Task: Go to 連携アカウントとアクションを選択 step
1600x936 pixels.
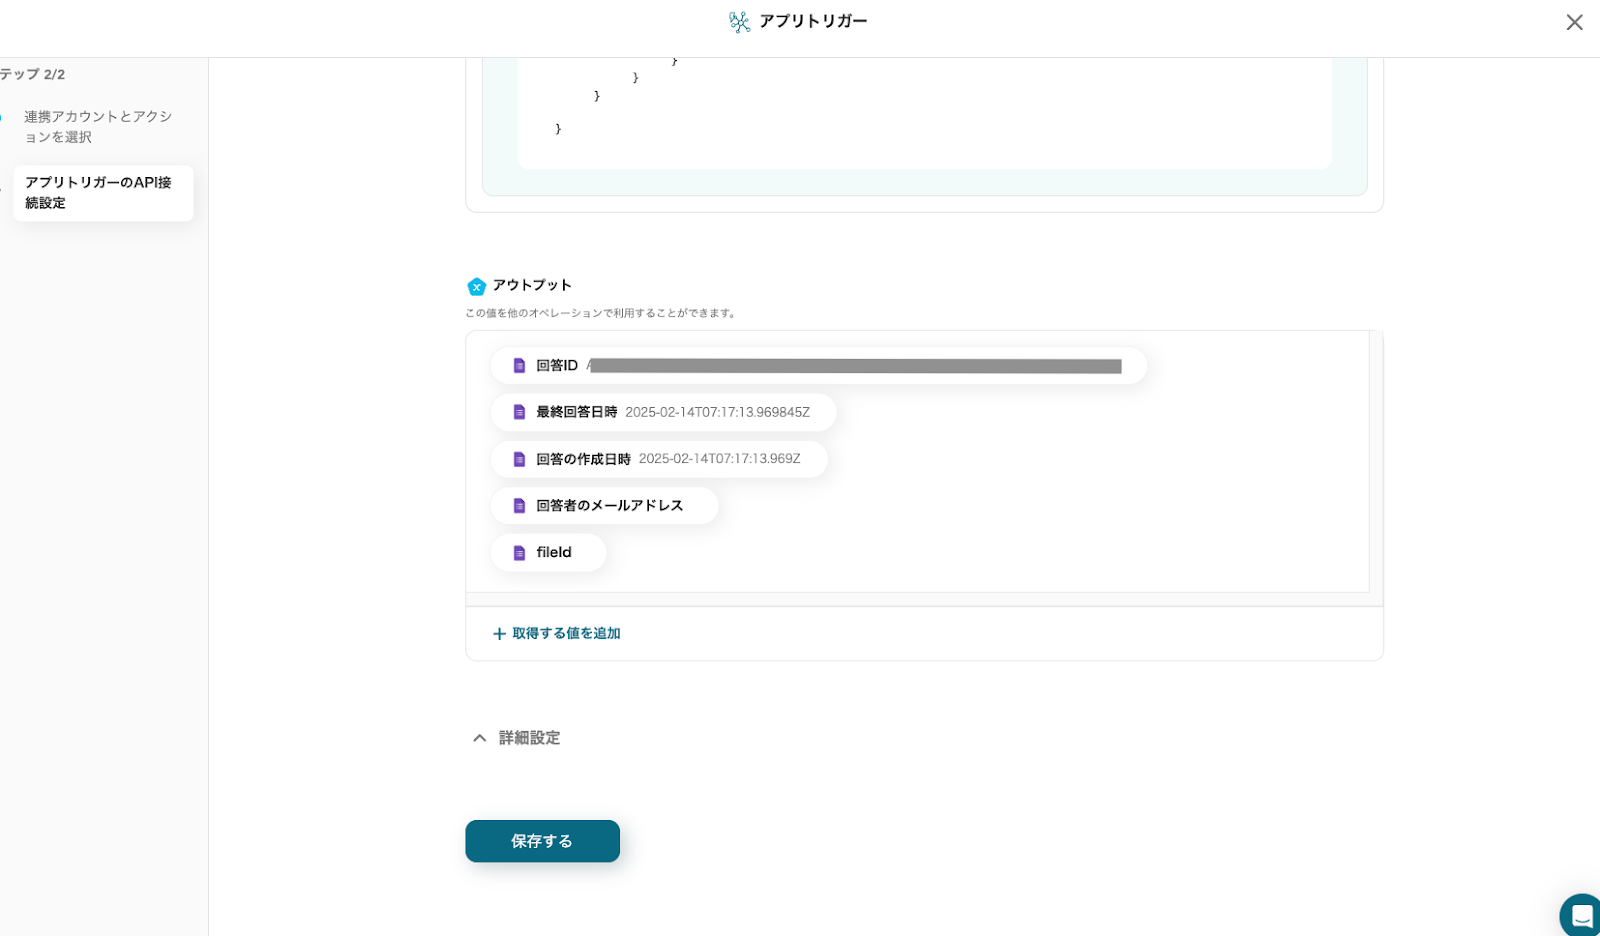Action: point(98,127)
